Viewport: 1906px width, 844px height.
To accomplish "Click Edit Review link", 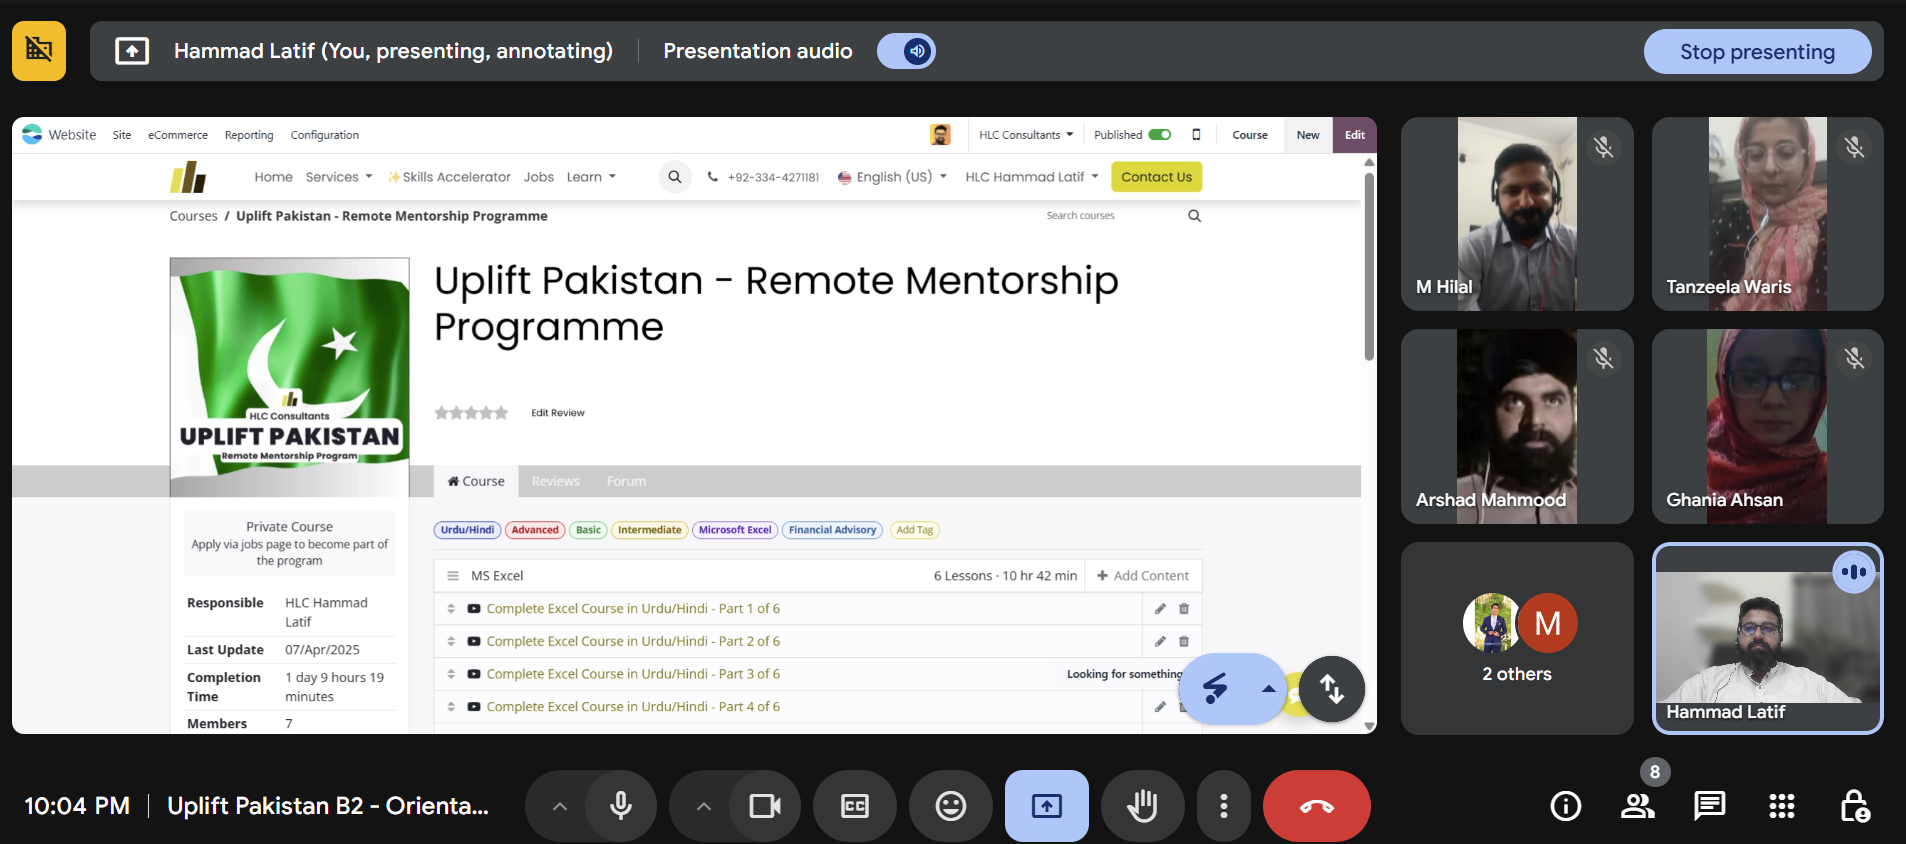I will tap(557, 413).
